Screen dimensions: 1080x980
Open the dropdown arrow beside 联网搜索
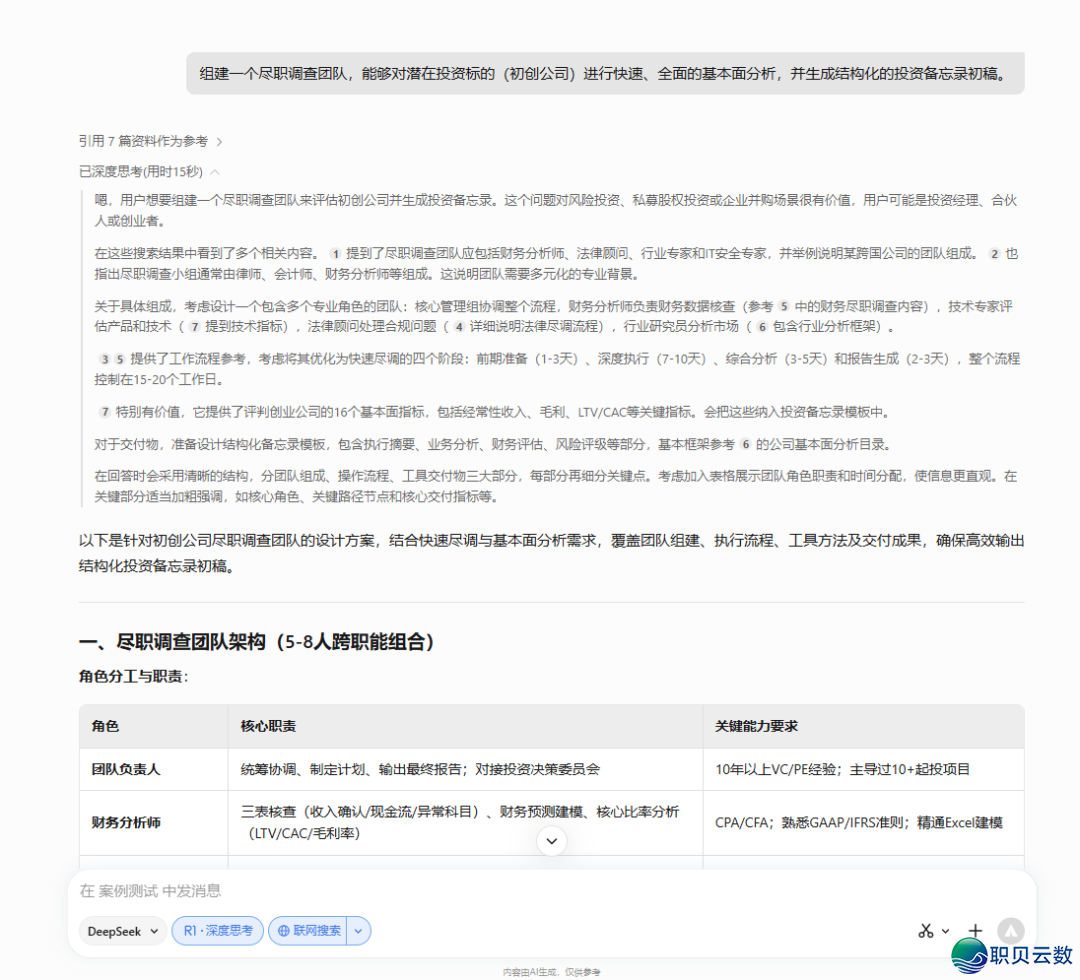(x=358, y=931)
